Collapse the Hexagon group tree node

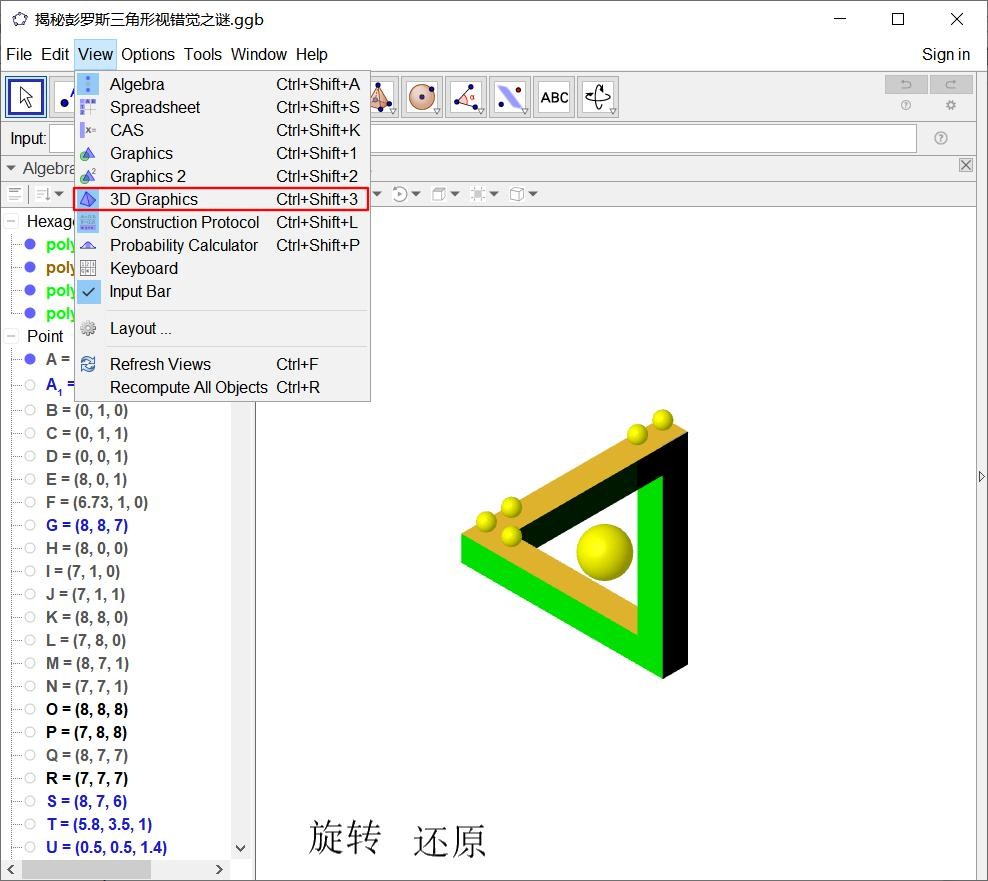[x=12, y=221]
